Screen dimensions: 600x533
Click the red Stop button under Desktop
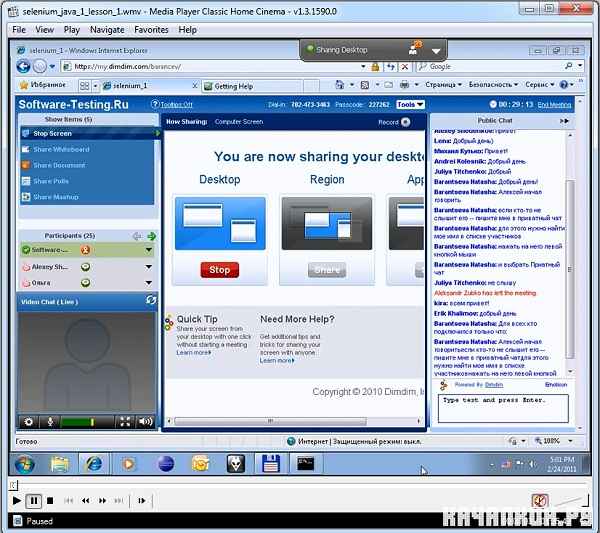[220, 270]
